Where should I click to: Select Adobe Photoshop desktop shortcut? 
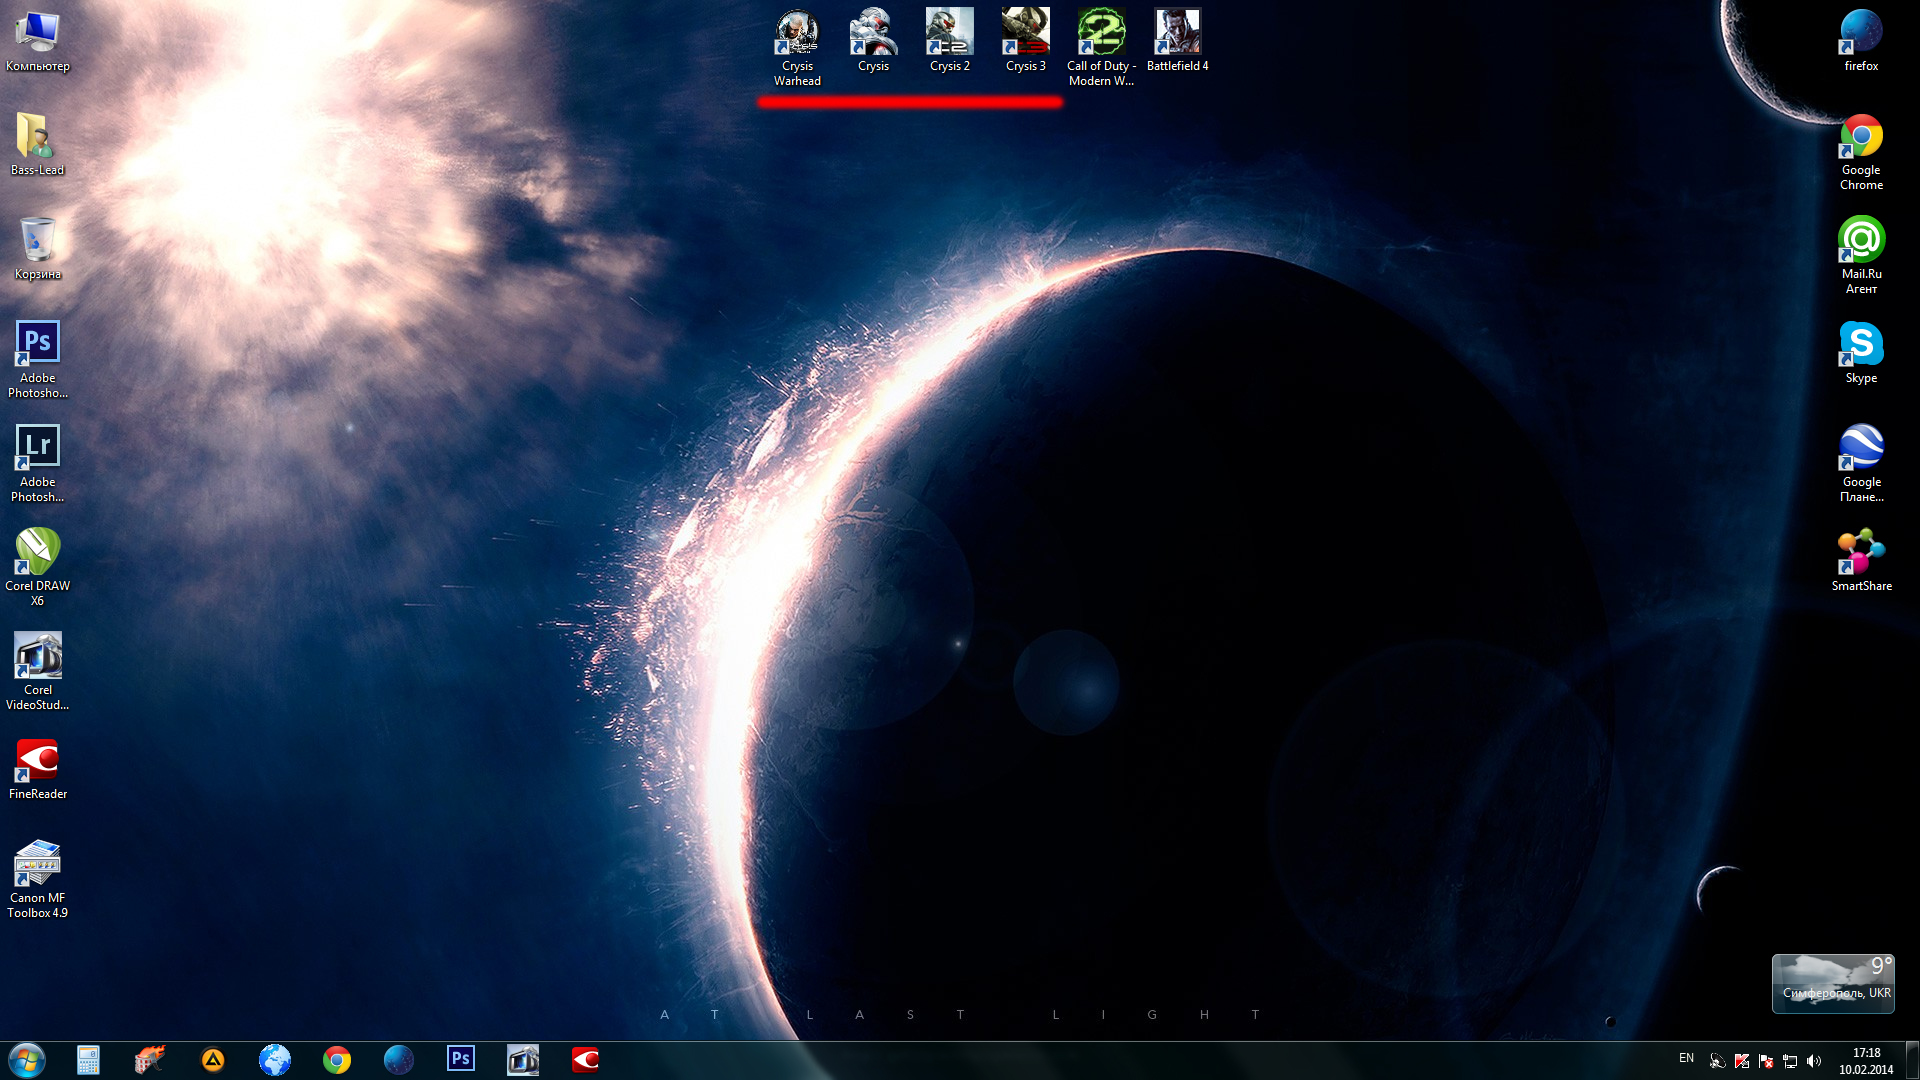pos(37,359)
